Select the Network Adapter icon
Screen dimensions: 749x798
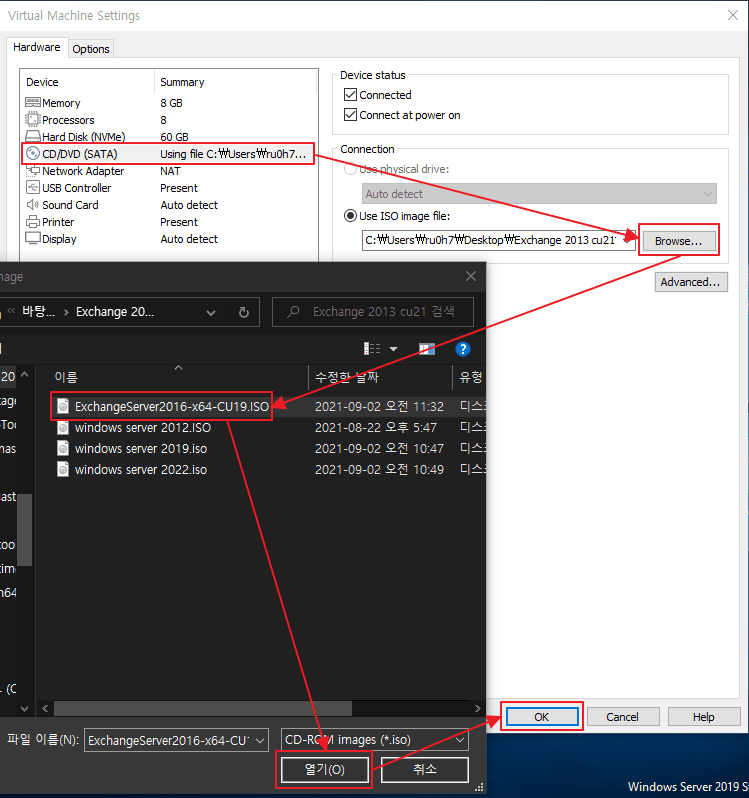point(33,170)
